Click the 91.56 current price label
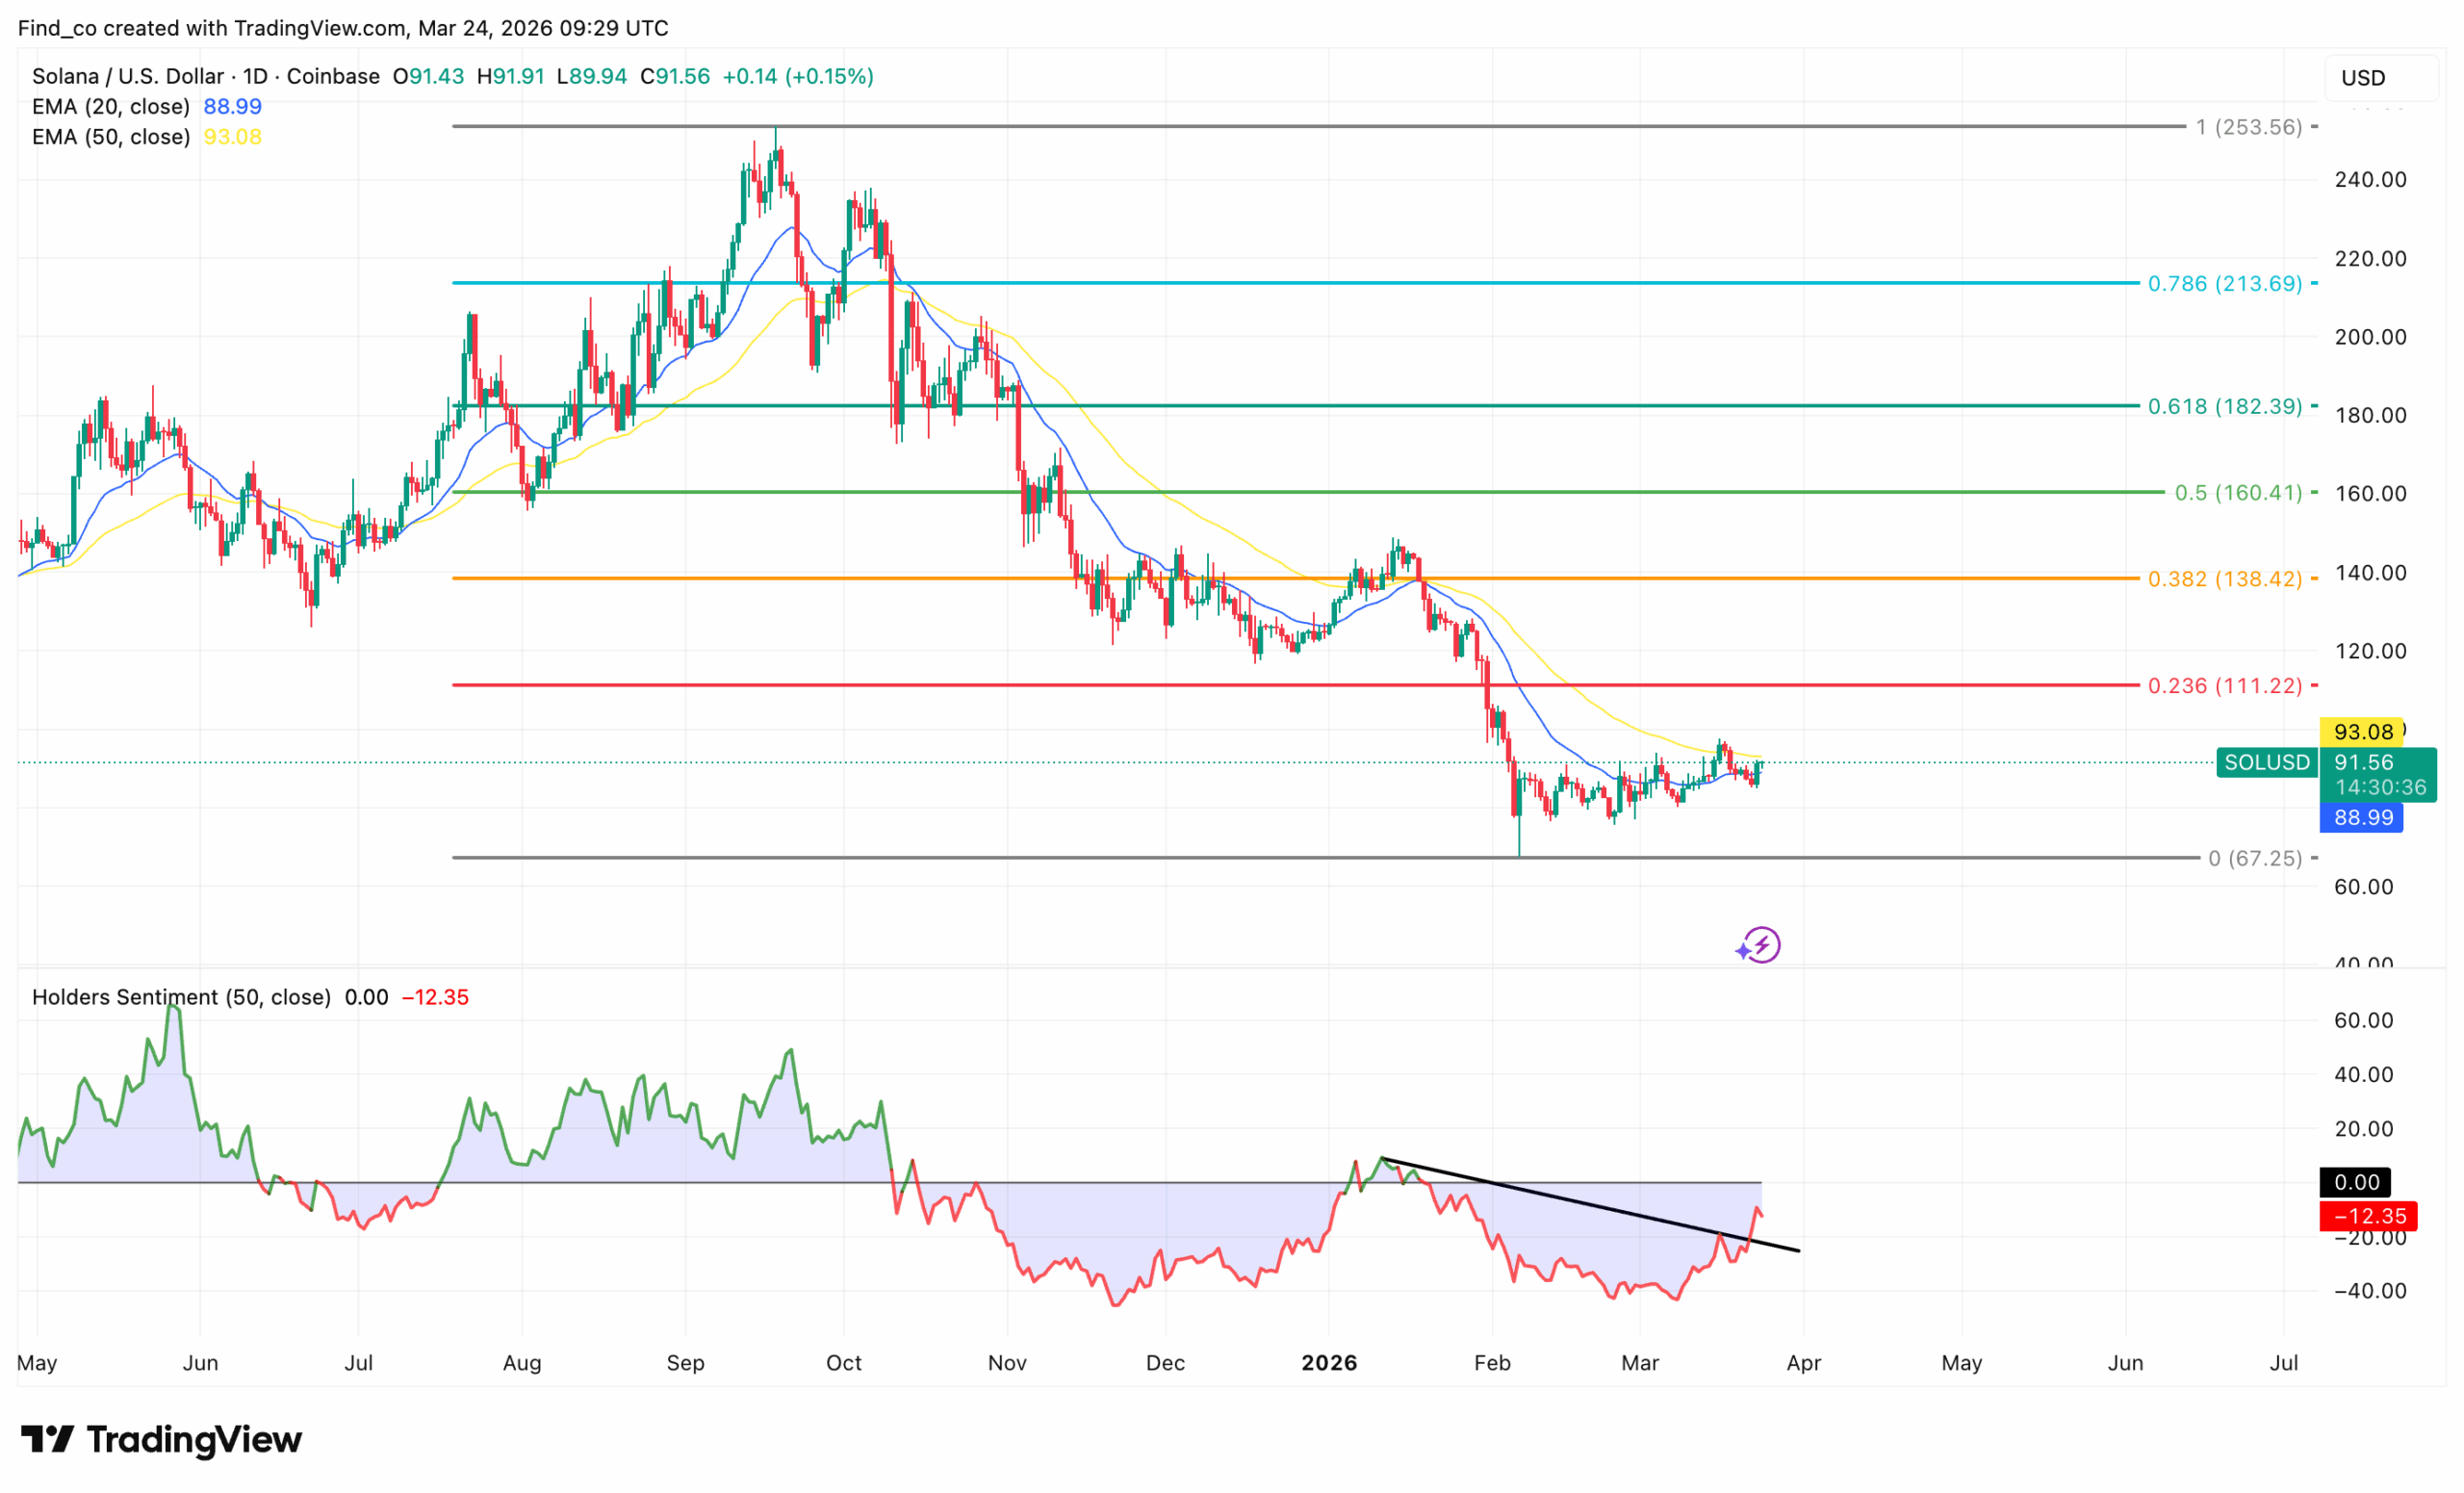Viewport: 2464px width, 1493px height. (x=2364, y=762)
